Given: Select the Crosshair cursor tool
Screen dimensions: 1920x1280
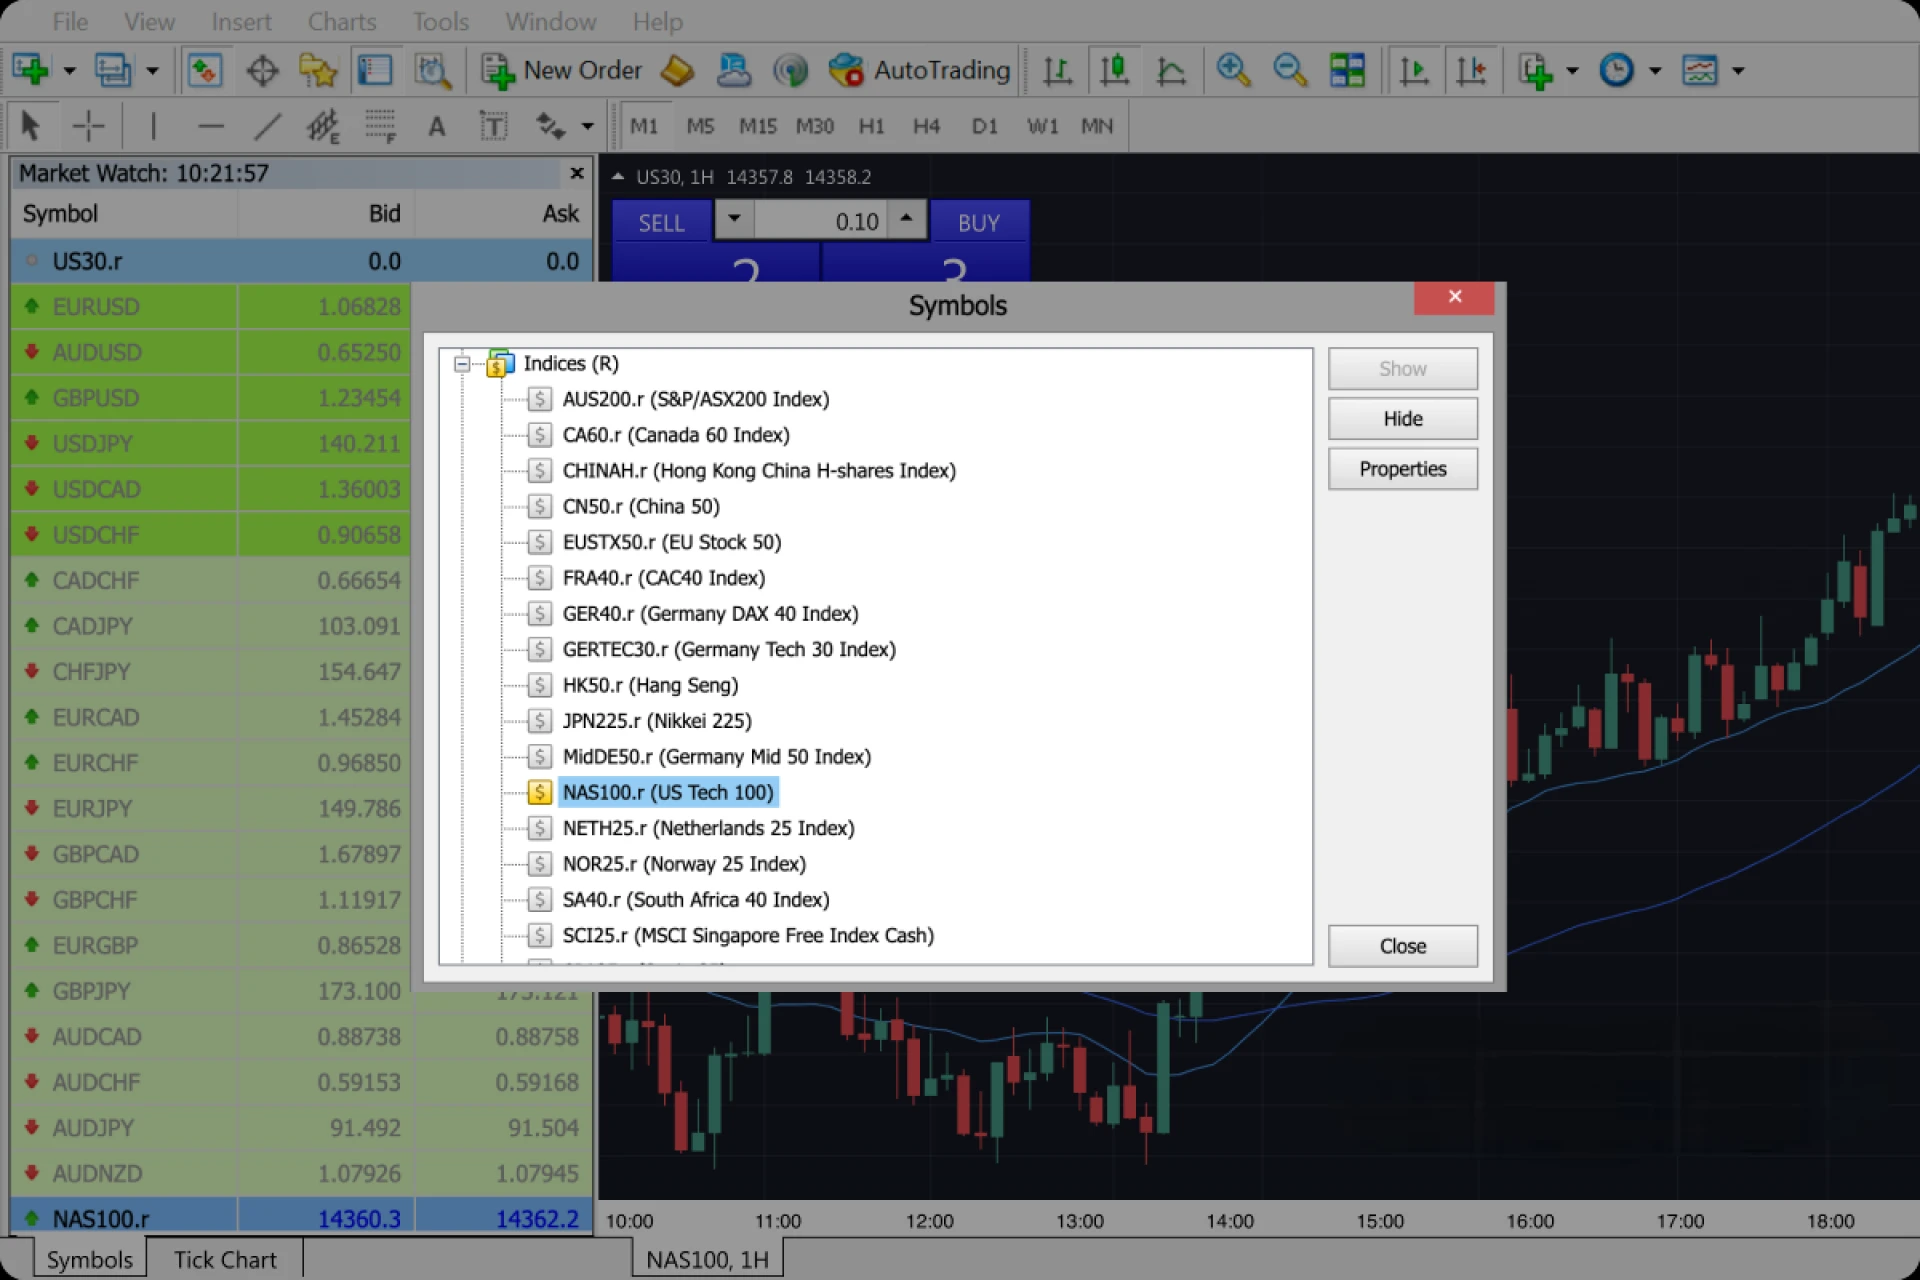Looking at the screenshot, I should (88, 126).
